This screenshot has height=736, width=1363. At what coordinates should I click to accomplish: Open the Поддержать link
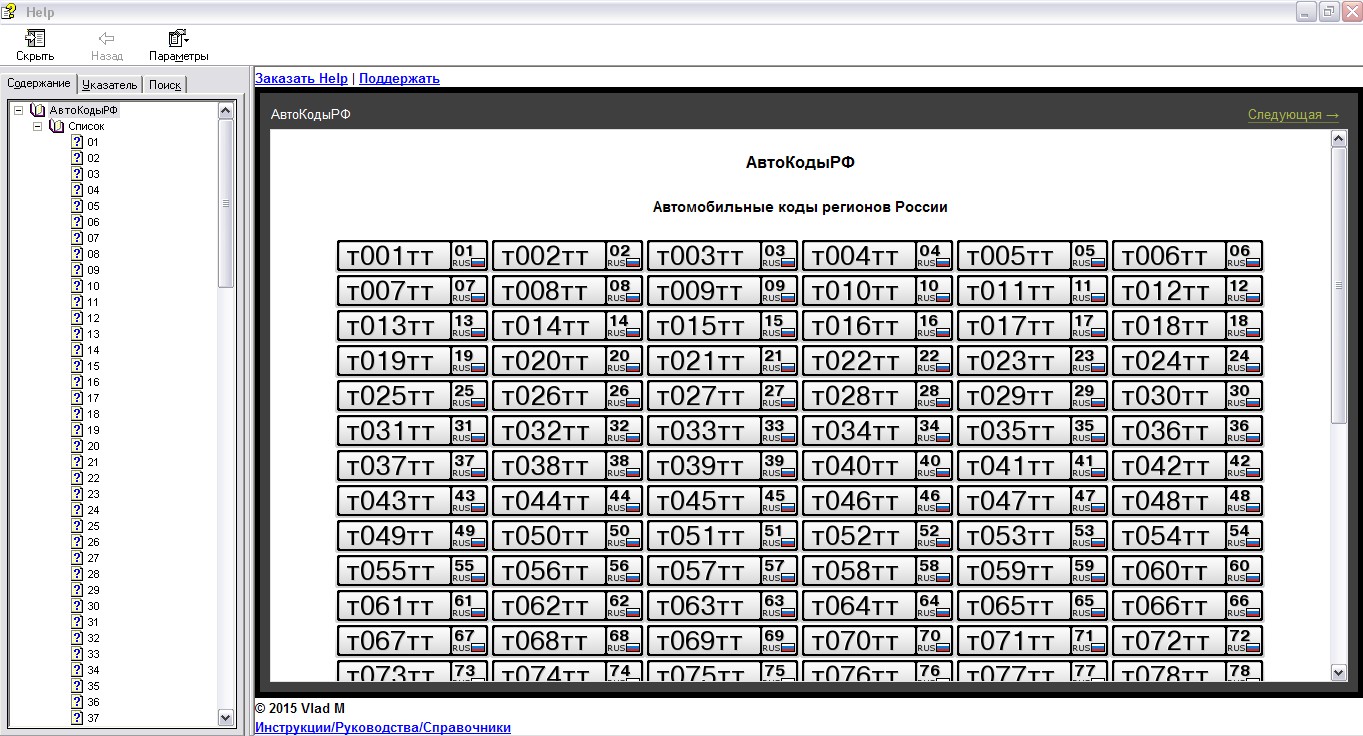(x=399, y=78)
